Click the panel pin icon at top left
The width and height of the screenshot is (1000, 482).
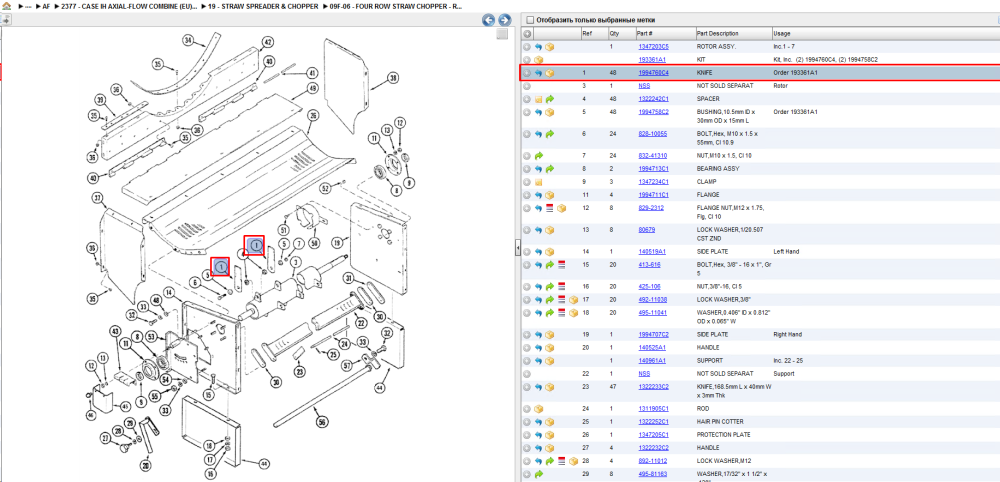click(5, 20)
